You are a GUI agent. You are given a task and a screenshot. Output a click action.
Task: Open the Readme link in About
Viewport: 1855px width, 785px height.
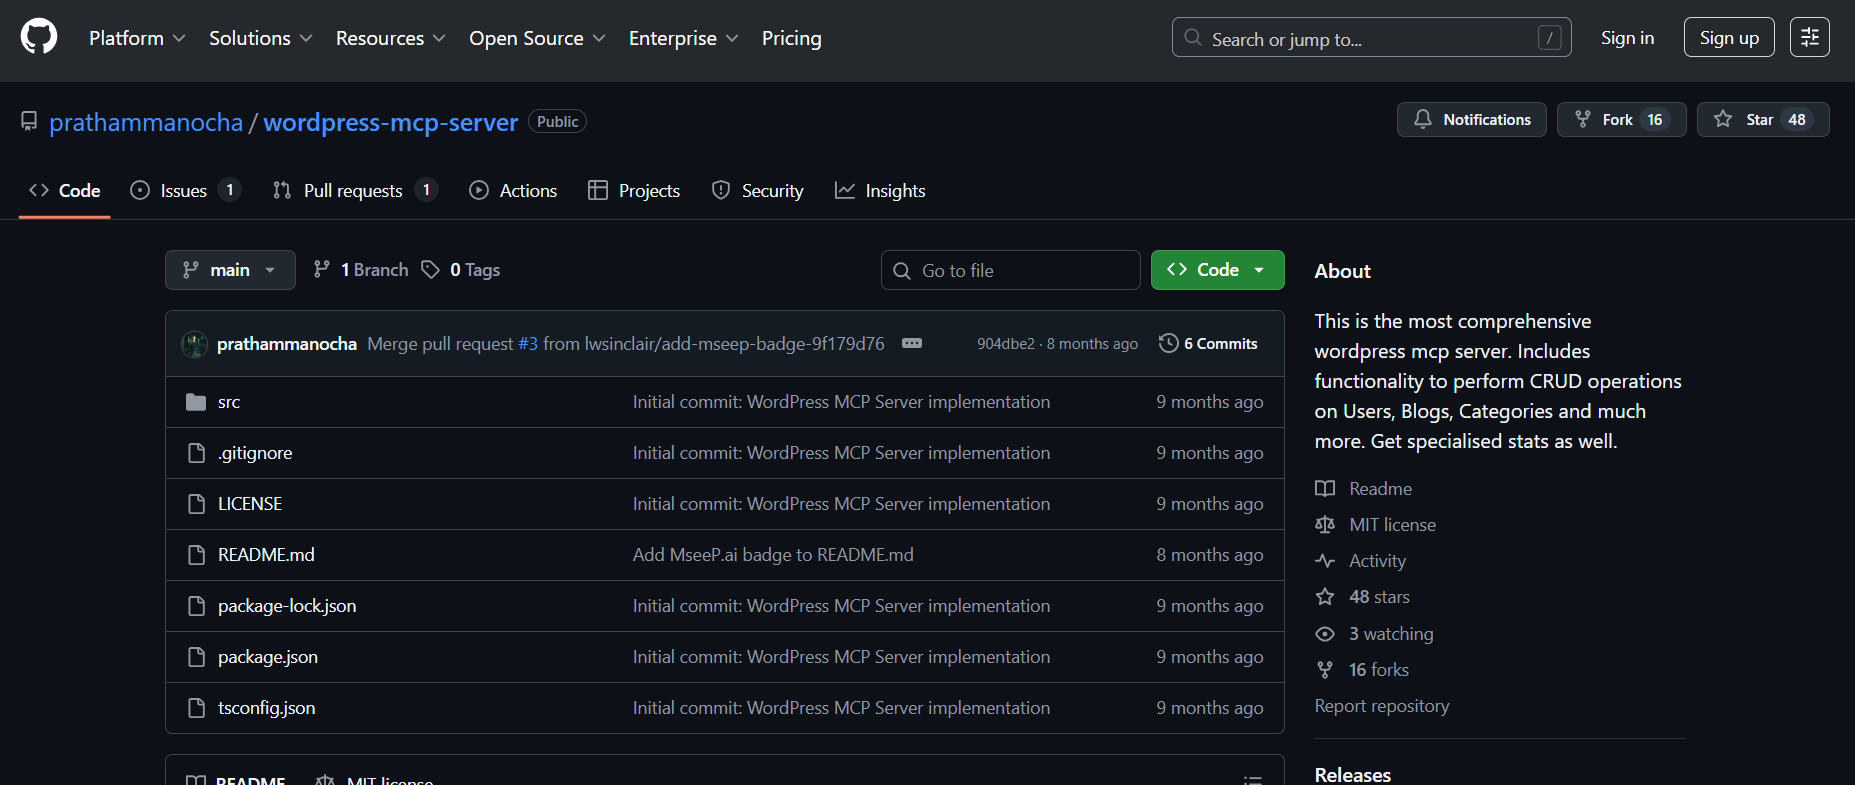tap(1363, 489)
